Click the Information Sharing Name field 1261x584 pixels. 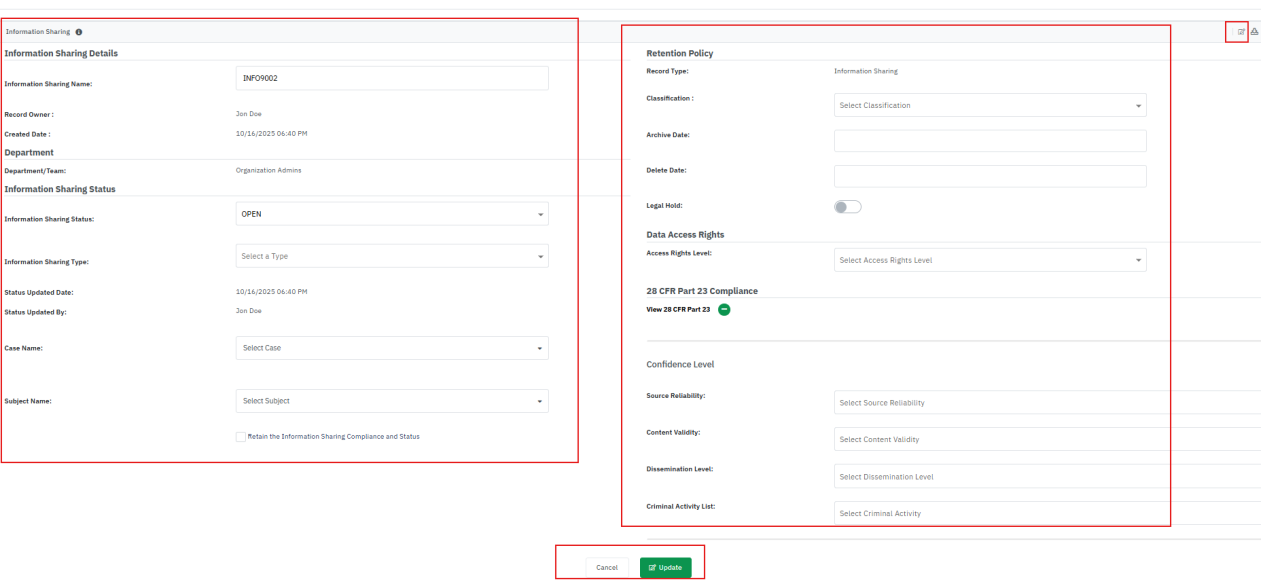coord(392,78)
